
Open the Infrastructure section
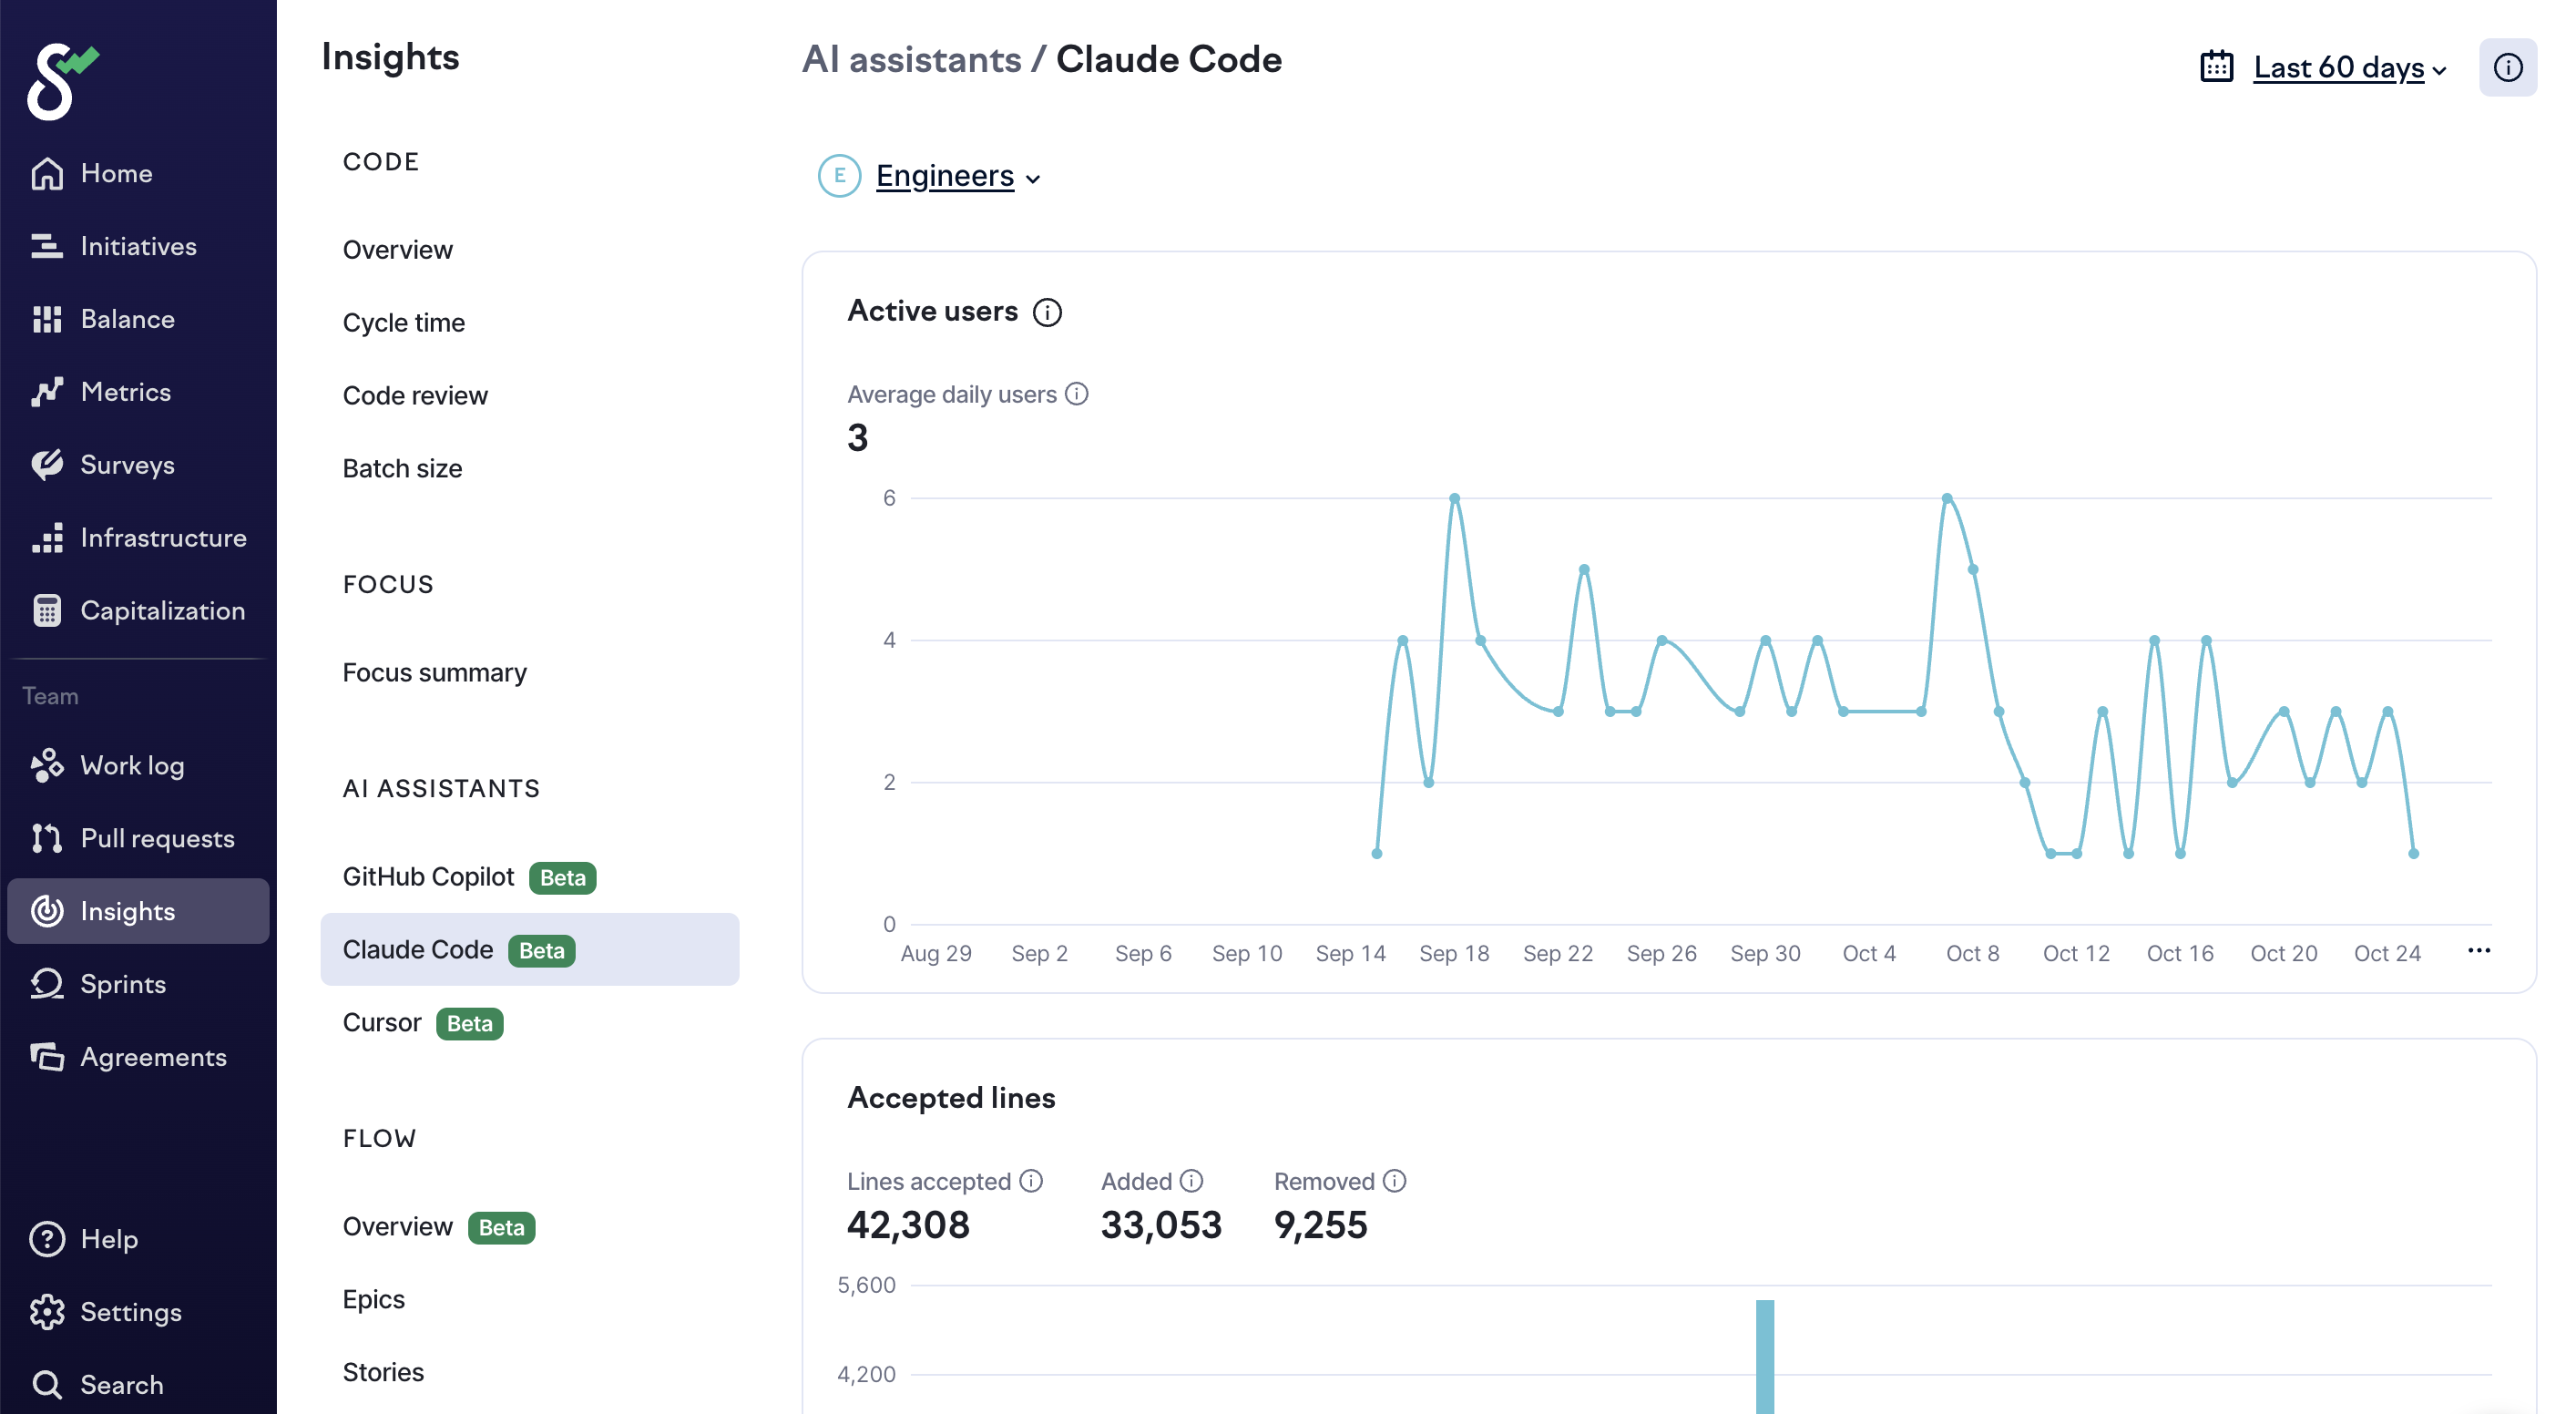pyautogui.click(x=162, y=538)
